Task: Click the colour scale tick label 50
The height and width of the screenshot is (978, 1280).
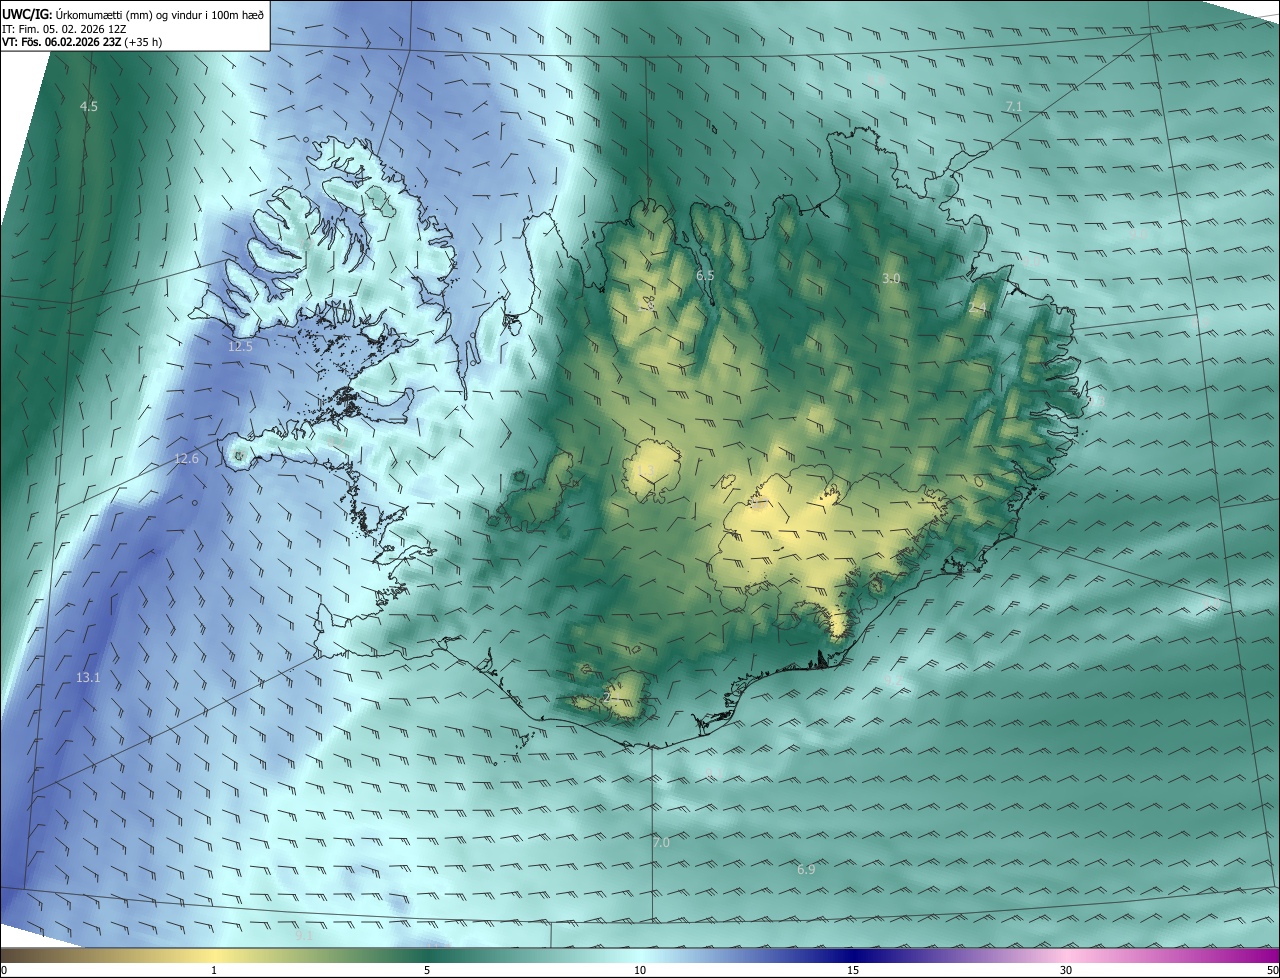Action: 1272,971
